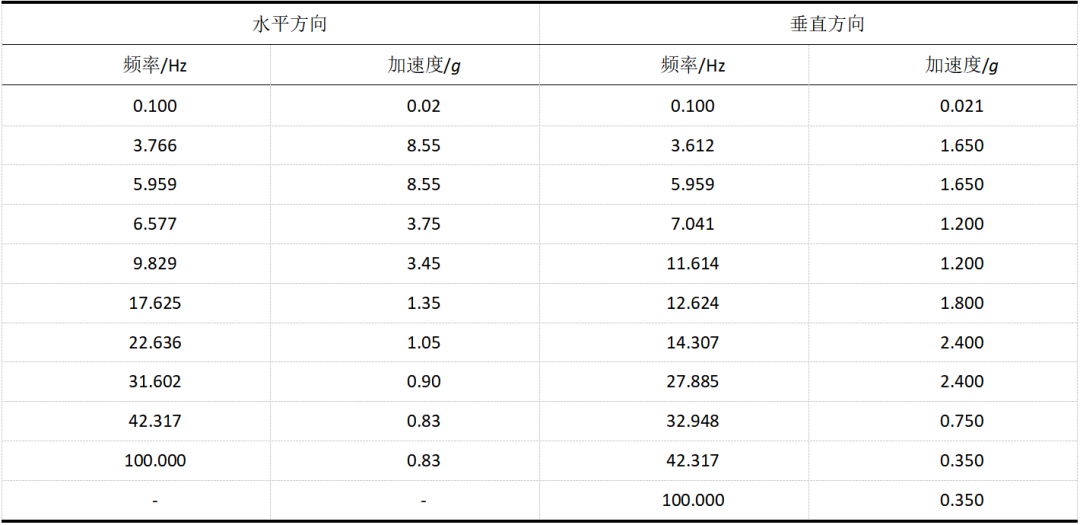
Task: Select the cell showing 27.885
Action: (x=692, y=382)
